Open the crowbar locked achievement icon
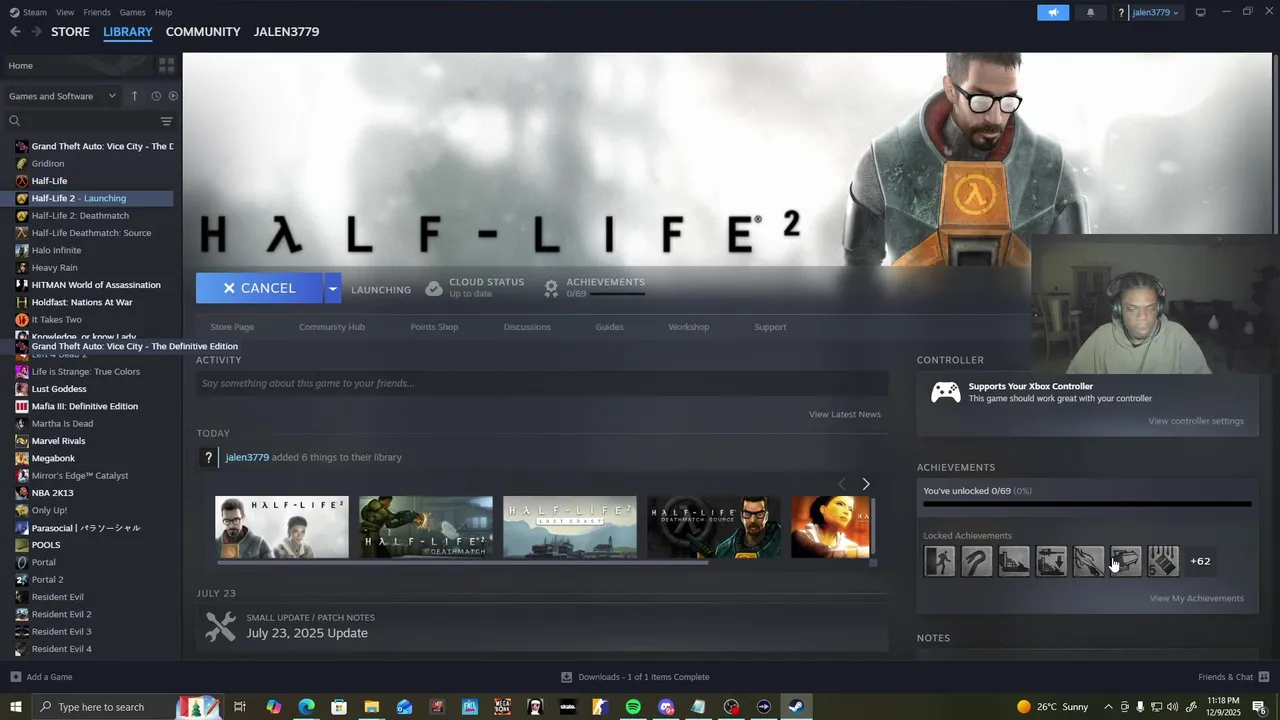 (x=977, y=561)
